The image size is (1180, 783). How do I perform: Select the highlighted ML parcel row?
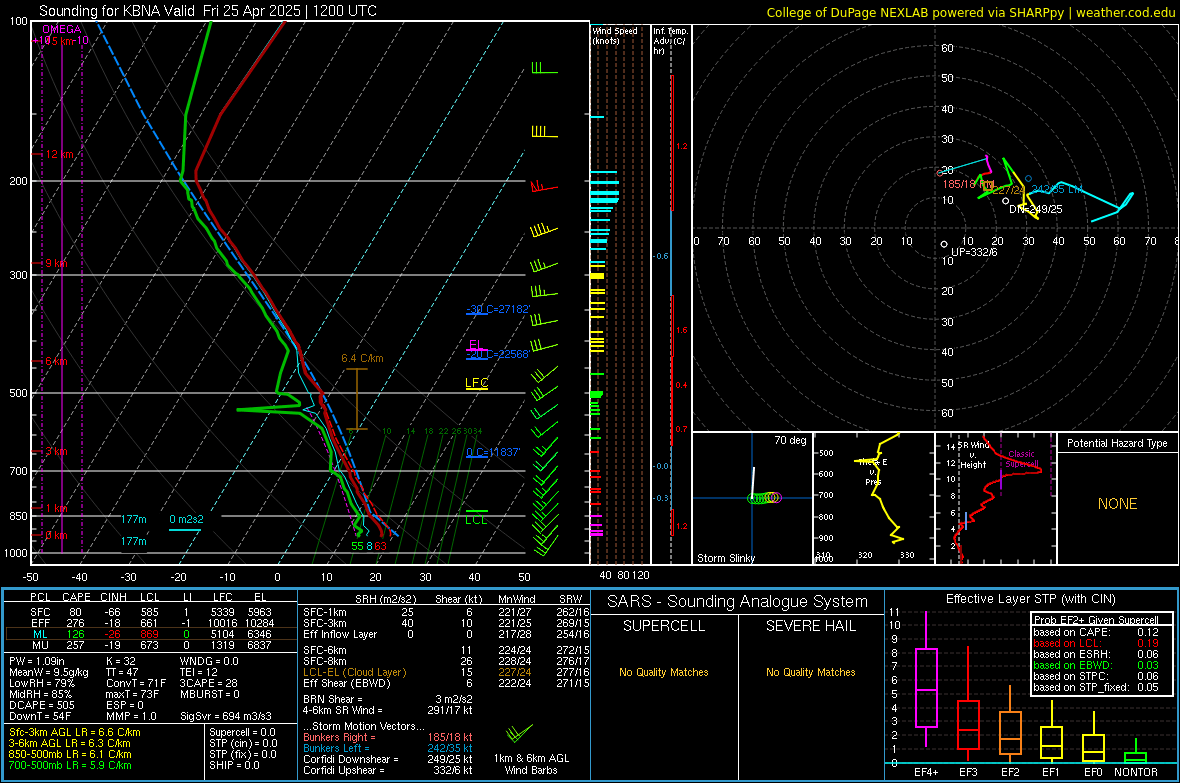pyautogui.click(x=151, y=634)
